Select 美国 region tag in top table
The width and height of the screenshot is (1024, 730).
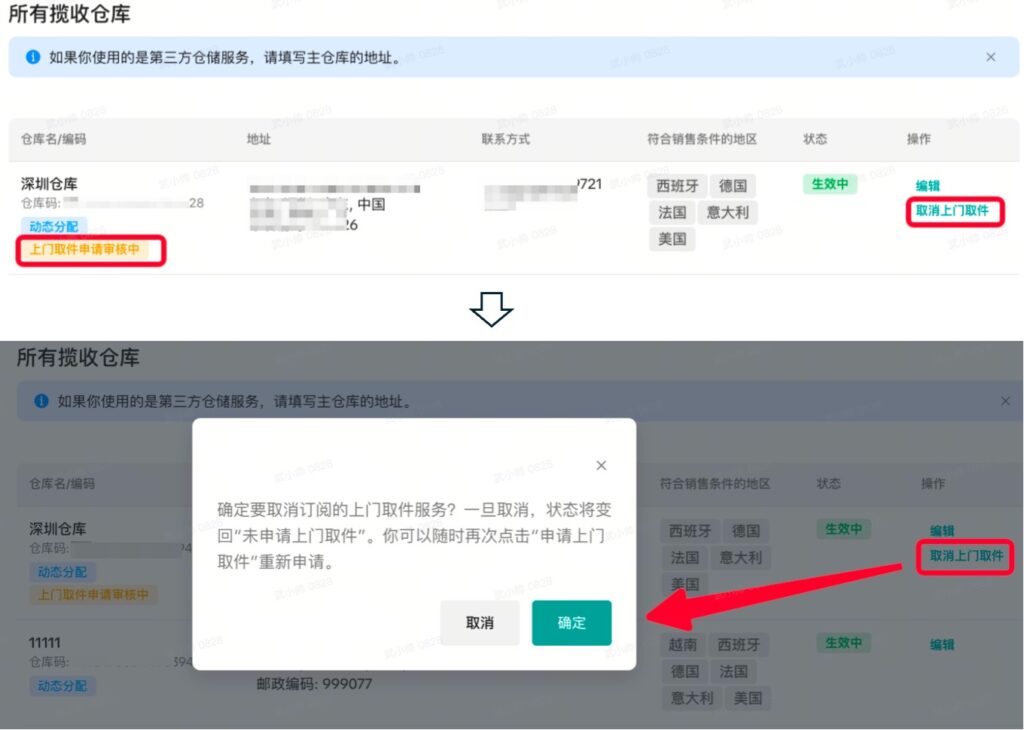pyautogui.click(x=672, y=239)
